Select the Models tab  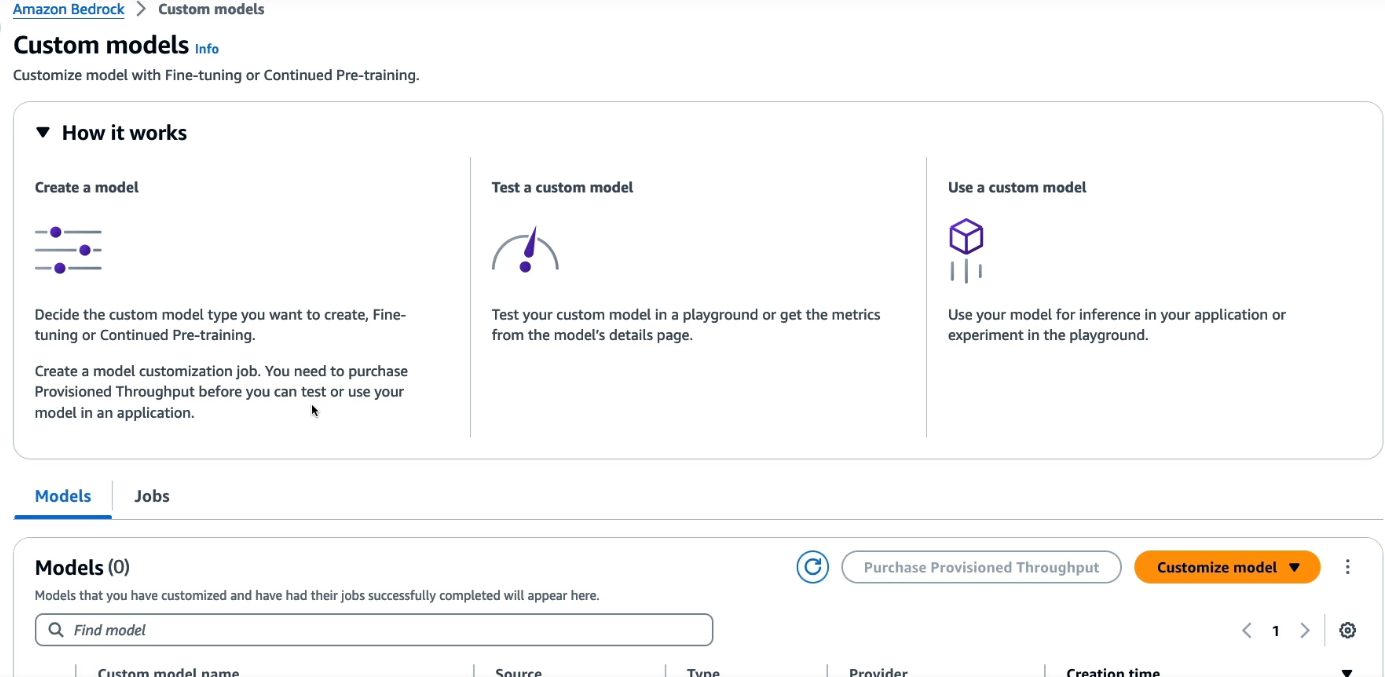click(63, 496)
